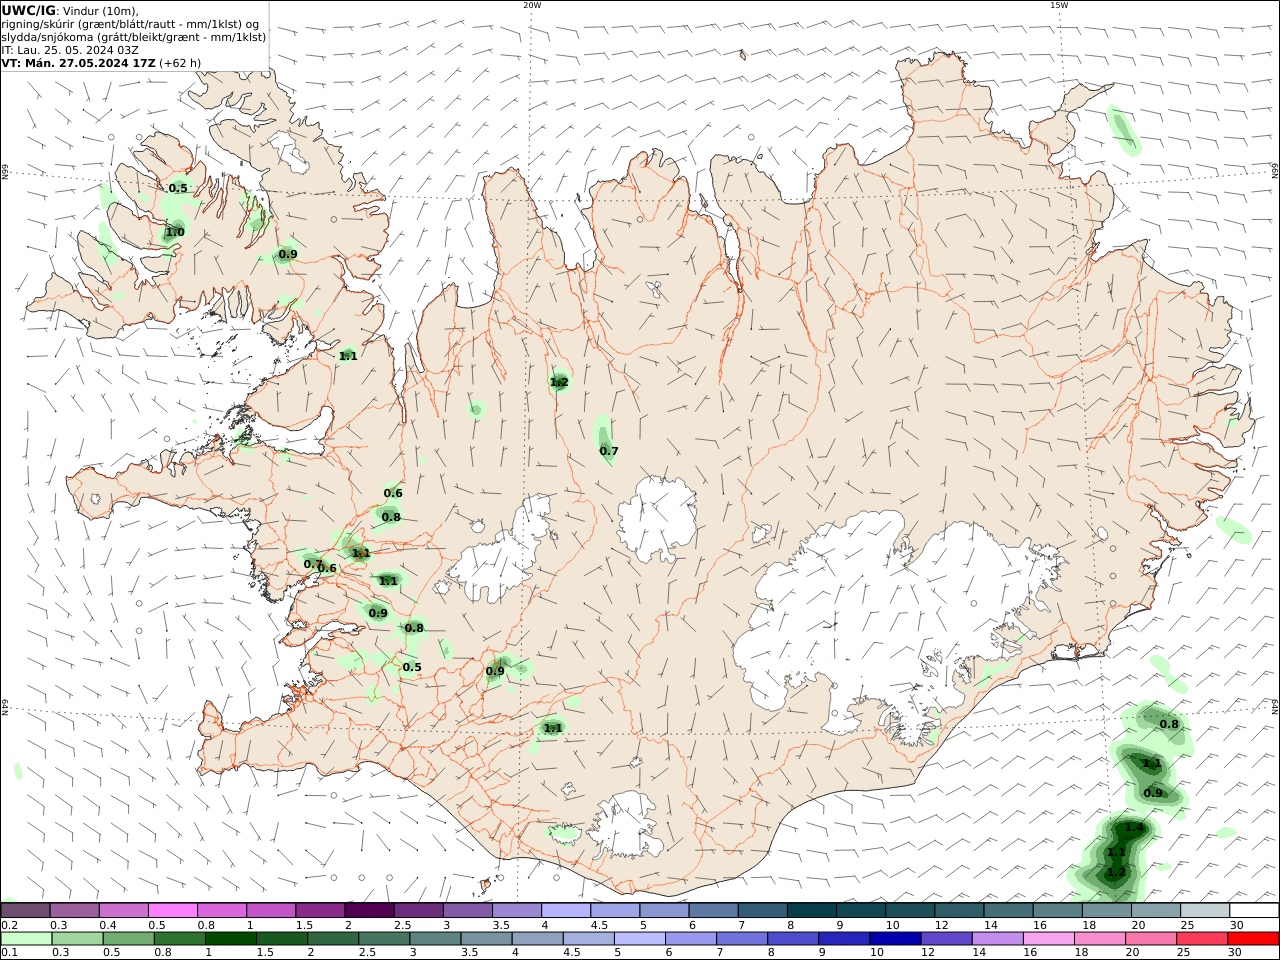Click the '(+62 h)' forecast offset
1280x960 pixels.
click(x=180, y=63)
